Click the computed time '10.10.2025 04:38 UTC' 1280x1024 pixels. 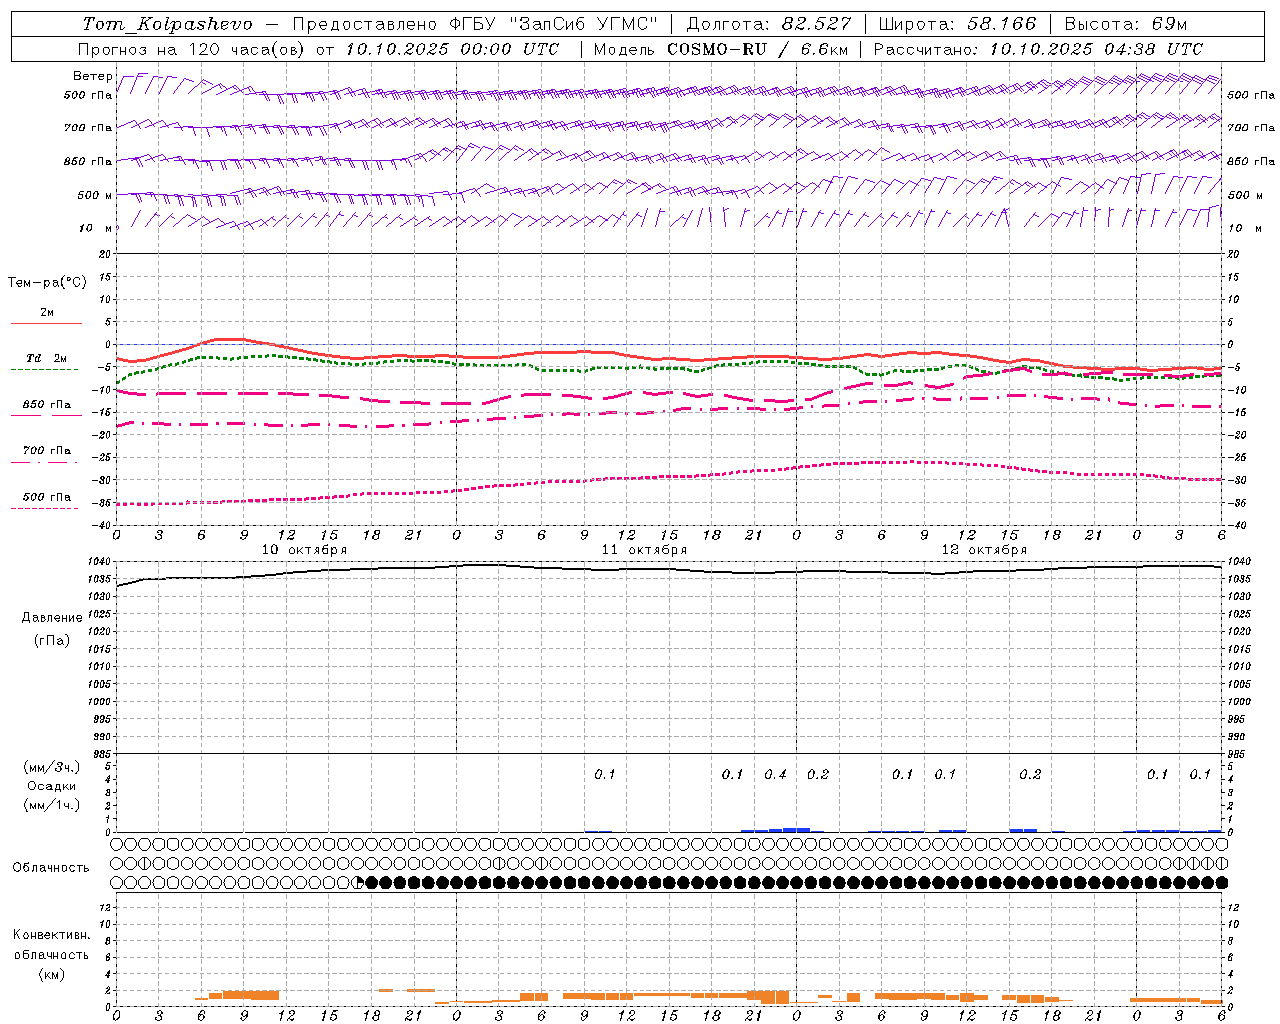[x=1096, y=49]
